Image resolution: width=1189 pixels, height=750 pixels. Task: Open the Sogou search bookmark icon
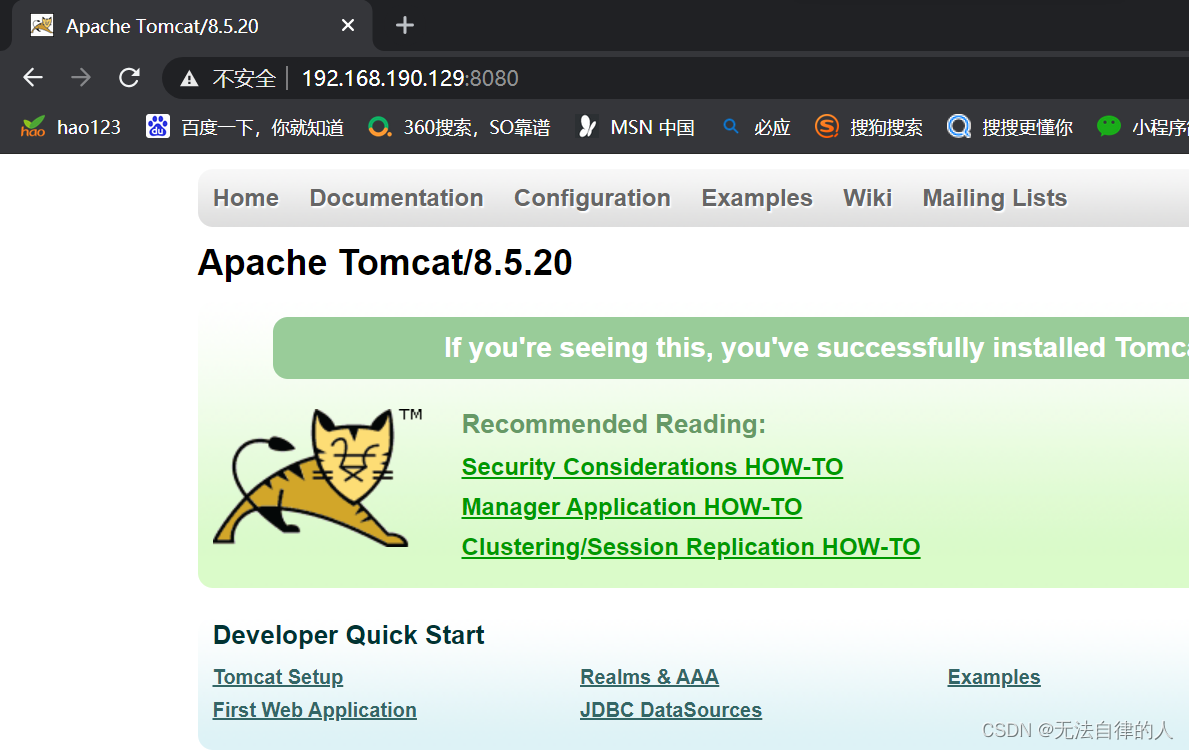(x=827, y=127)
